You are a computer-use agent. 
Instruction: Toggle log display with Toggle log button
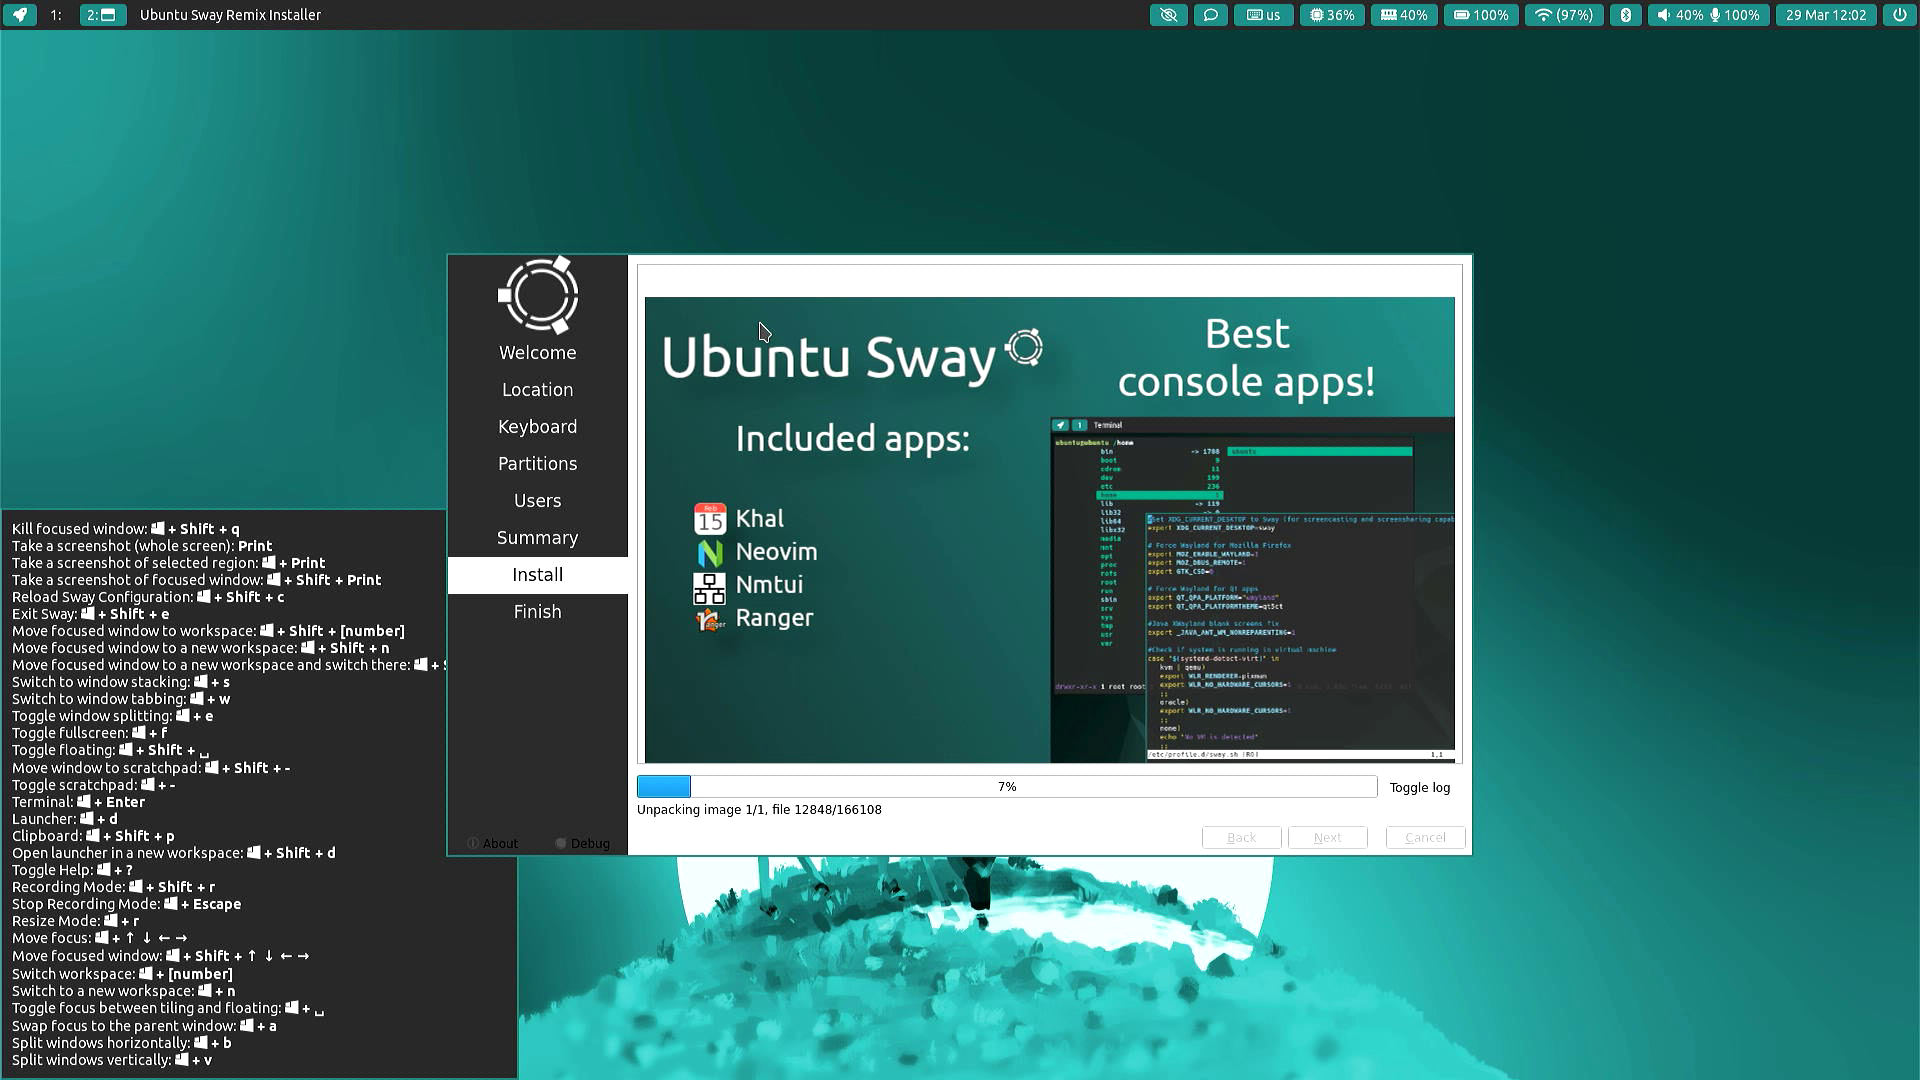1420,786
